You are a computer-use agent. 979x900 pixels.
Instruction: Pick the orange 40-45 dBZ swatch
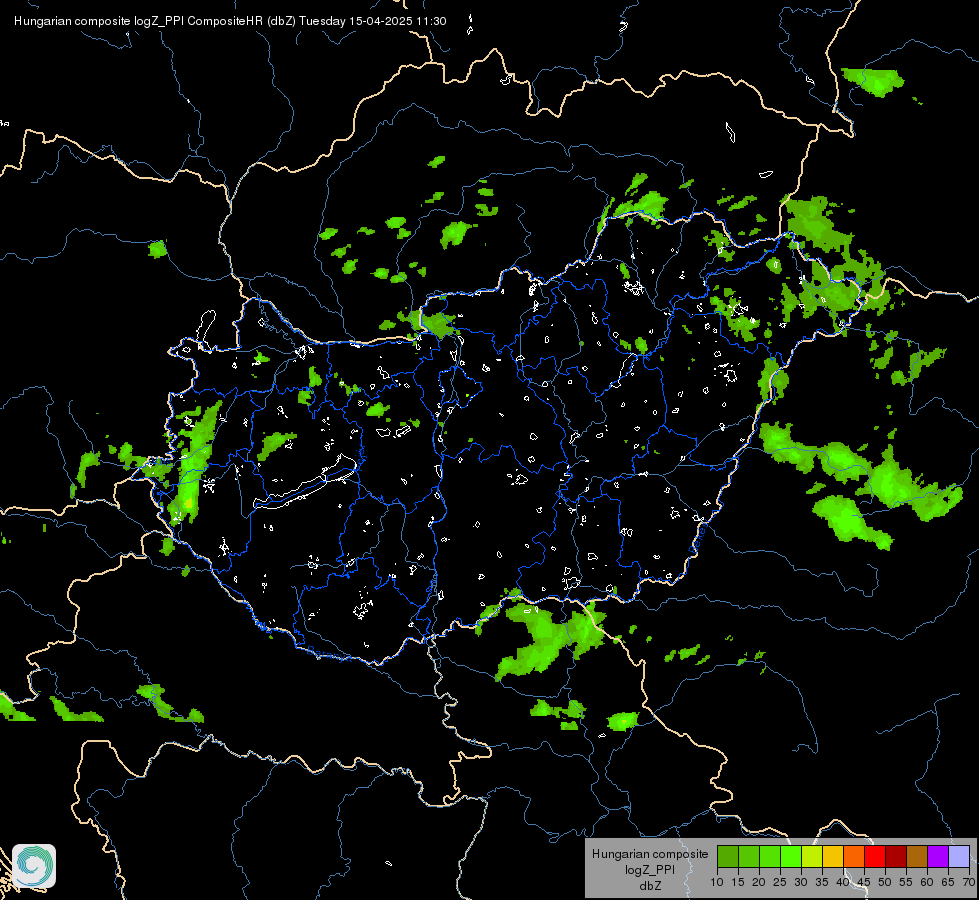pos(854,856)
